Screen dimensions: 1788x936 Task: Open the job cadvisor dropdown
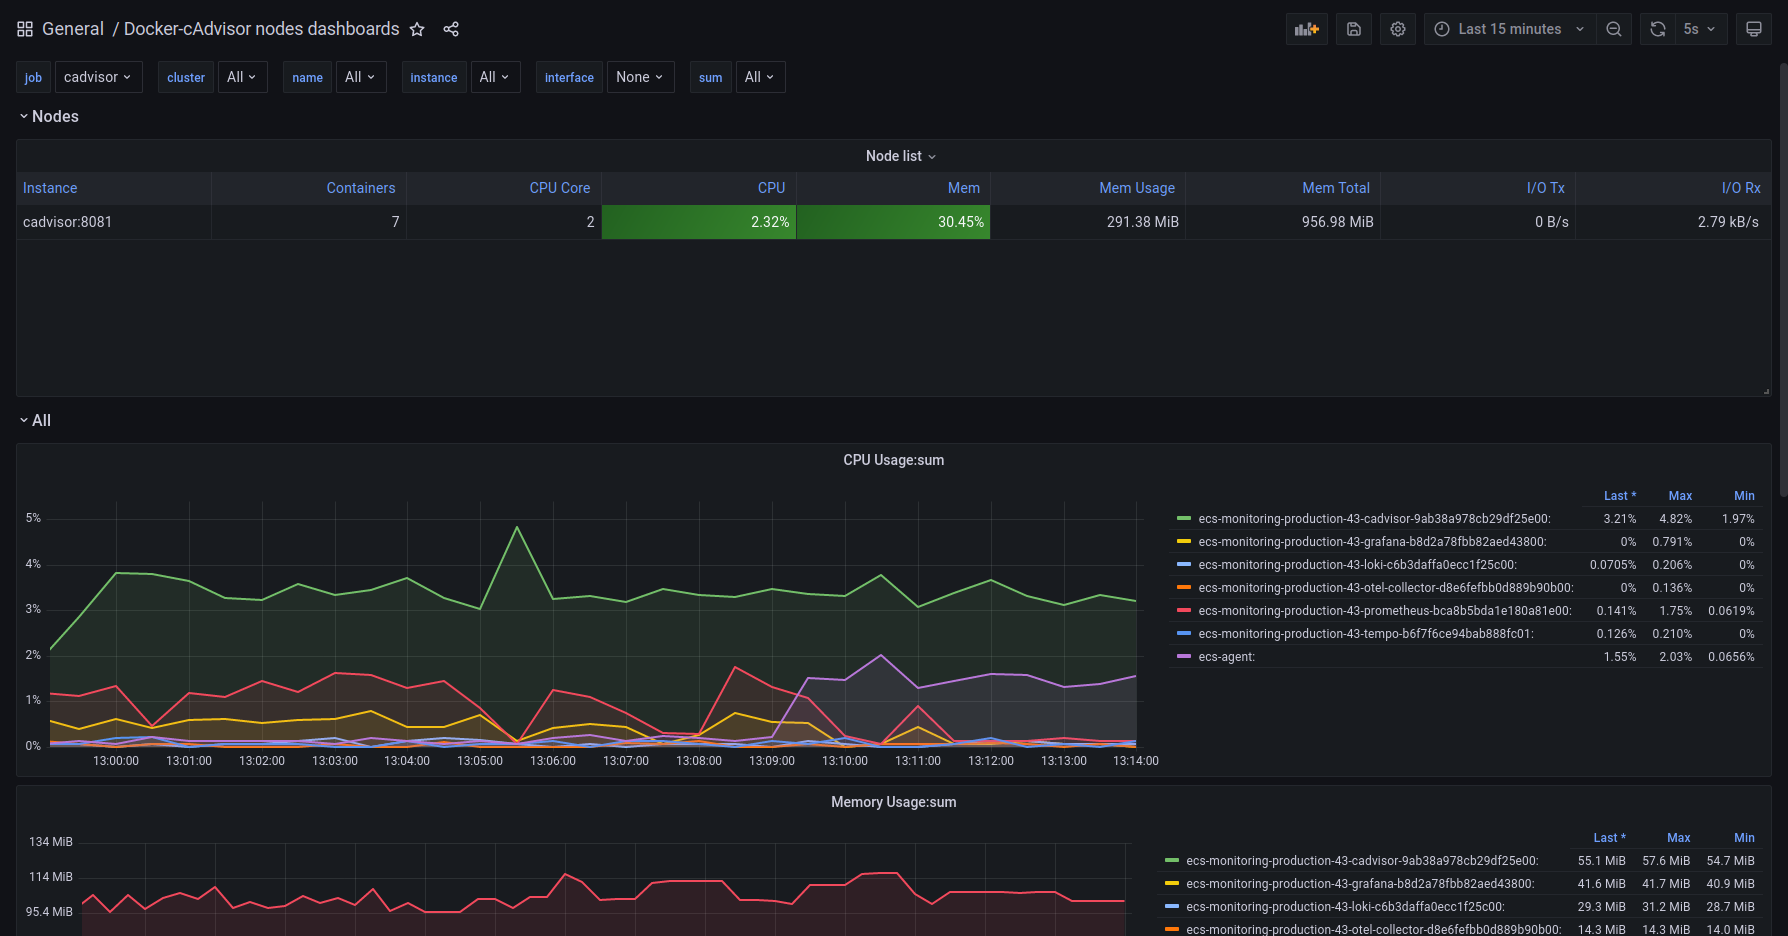pos(98,77)
